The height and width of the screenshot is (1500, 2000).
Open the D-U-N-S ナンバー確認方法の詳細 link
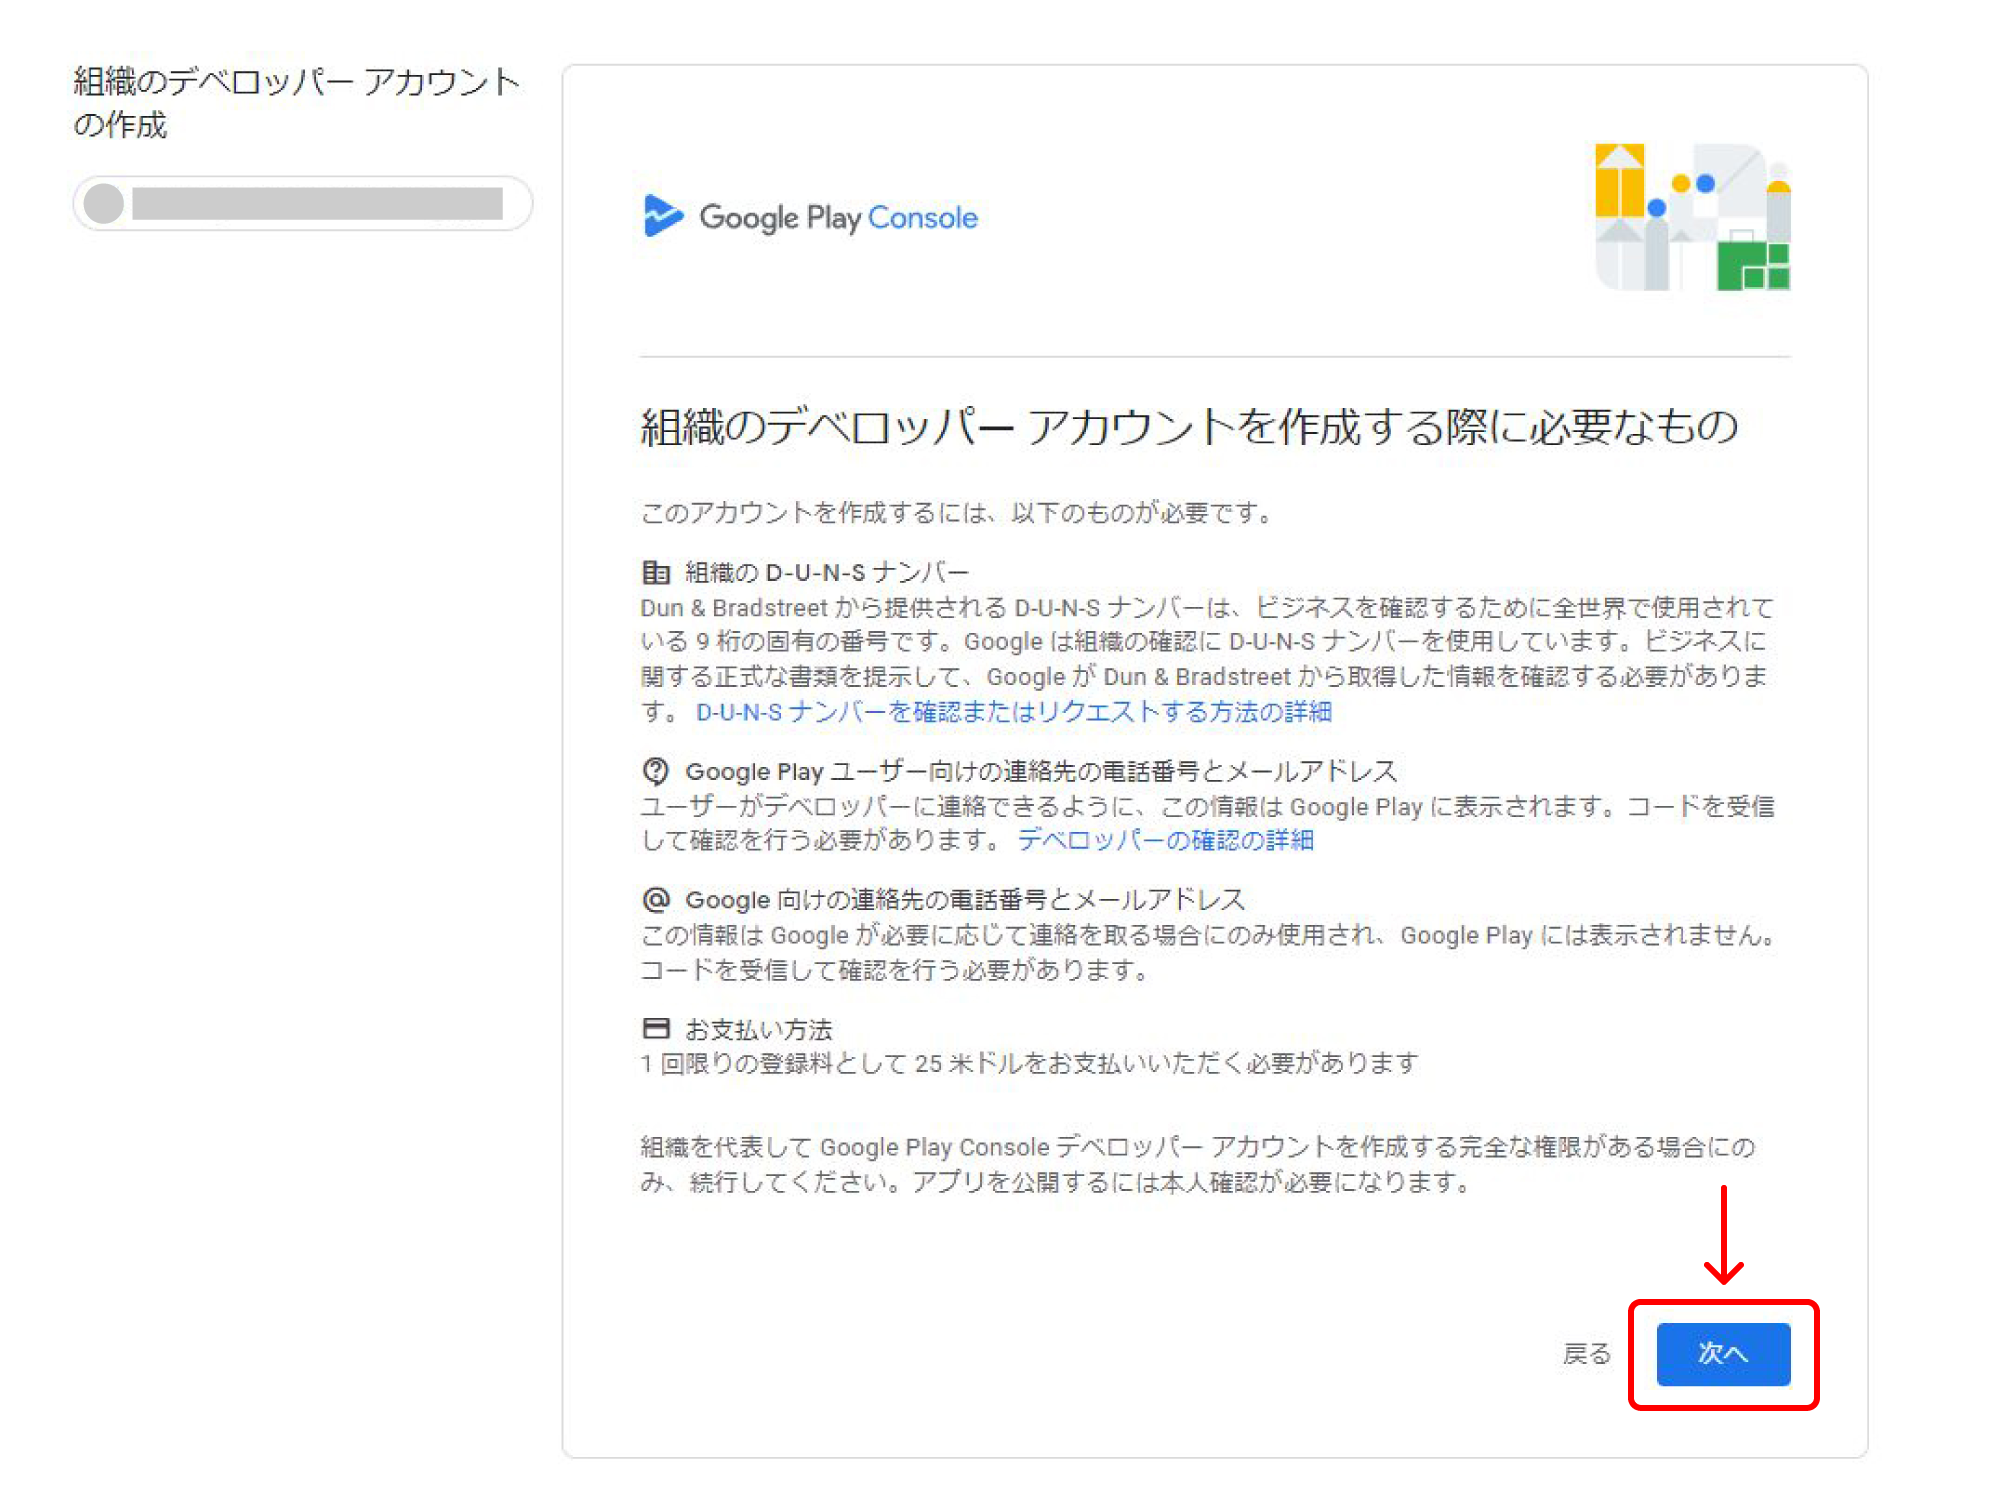(1013, 712)
